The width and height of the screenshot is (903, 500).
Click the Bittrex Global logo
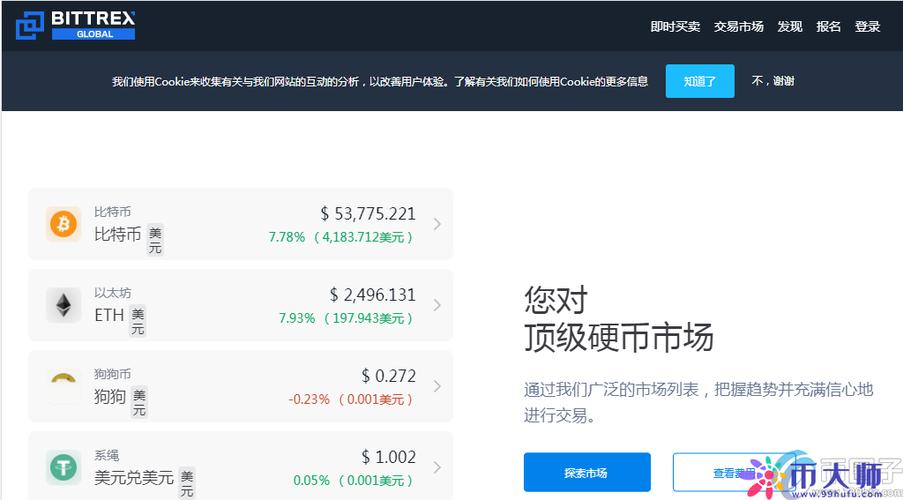click(75, 25)
